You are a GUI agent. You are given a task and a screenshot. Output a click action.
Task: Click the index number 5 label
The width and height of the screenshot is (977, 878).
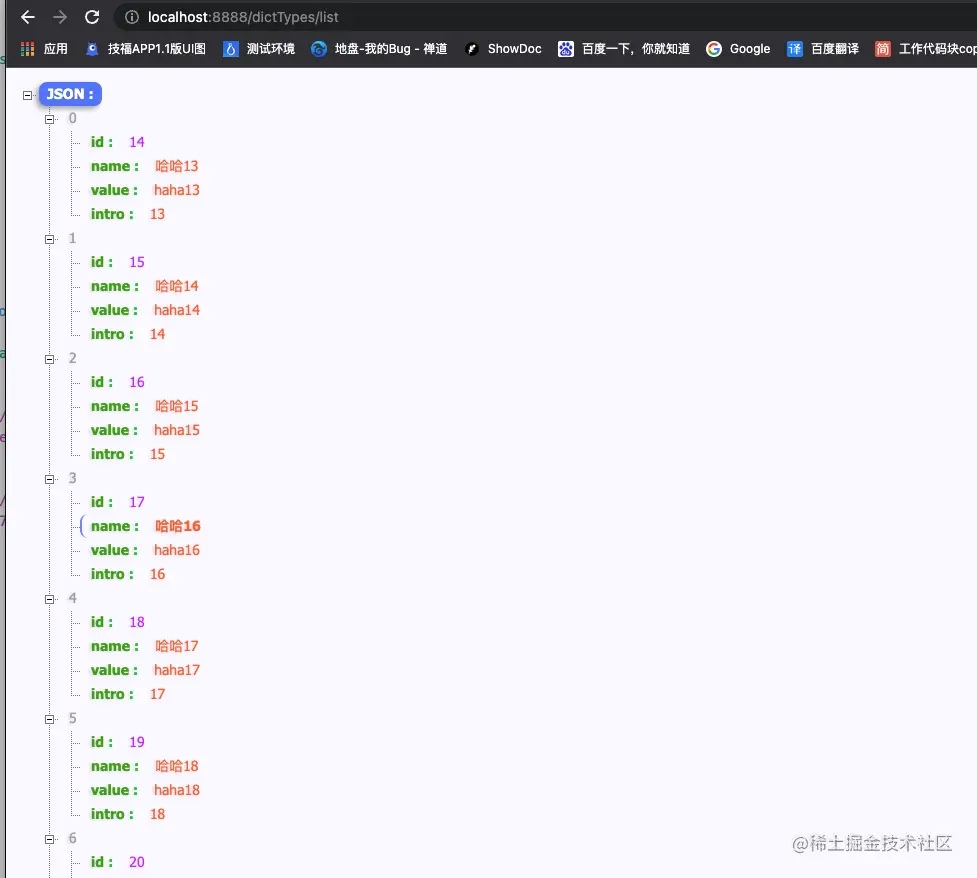[72, 718]
